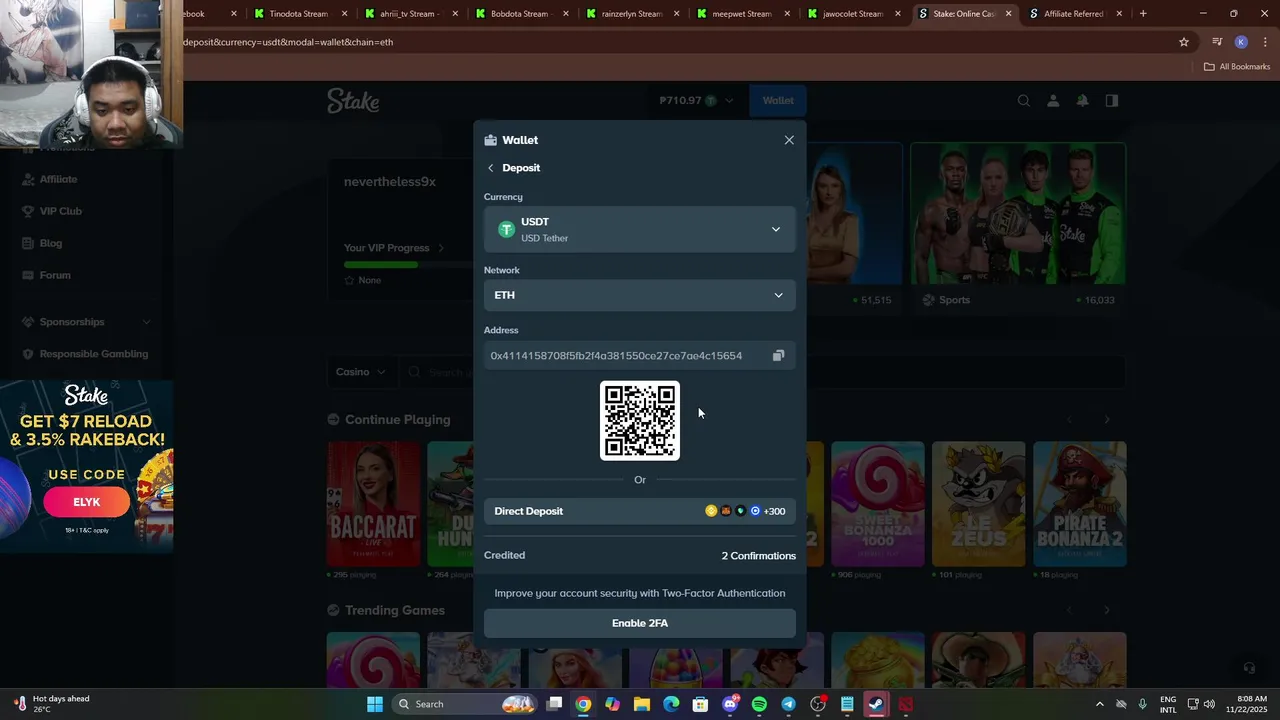The image size is (1280, 720).
Task: Open Task View on taskbar
Action: click(555, 704)
